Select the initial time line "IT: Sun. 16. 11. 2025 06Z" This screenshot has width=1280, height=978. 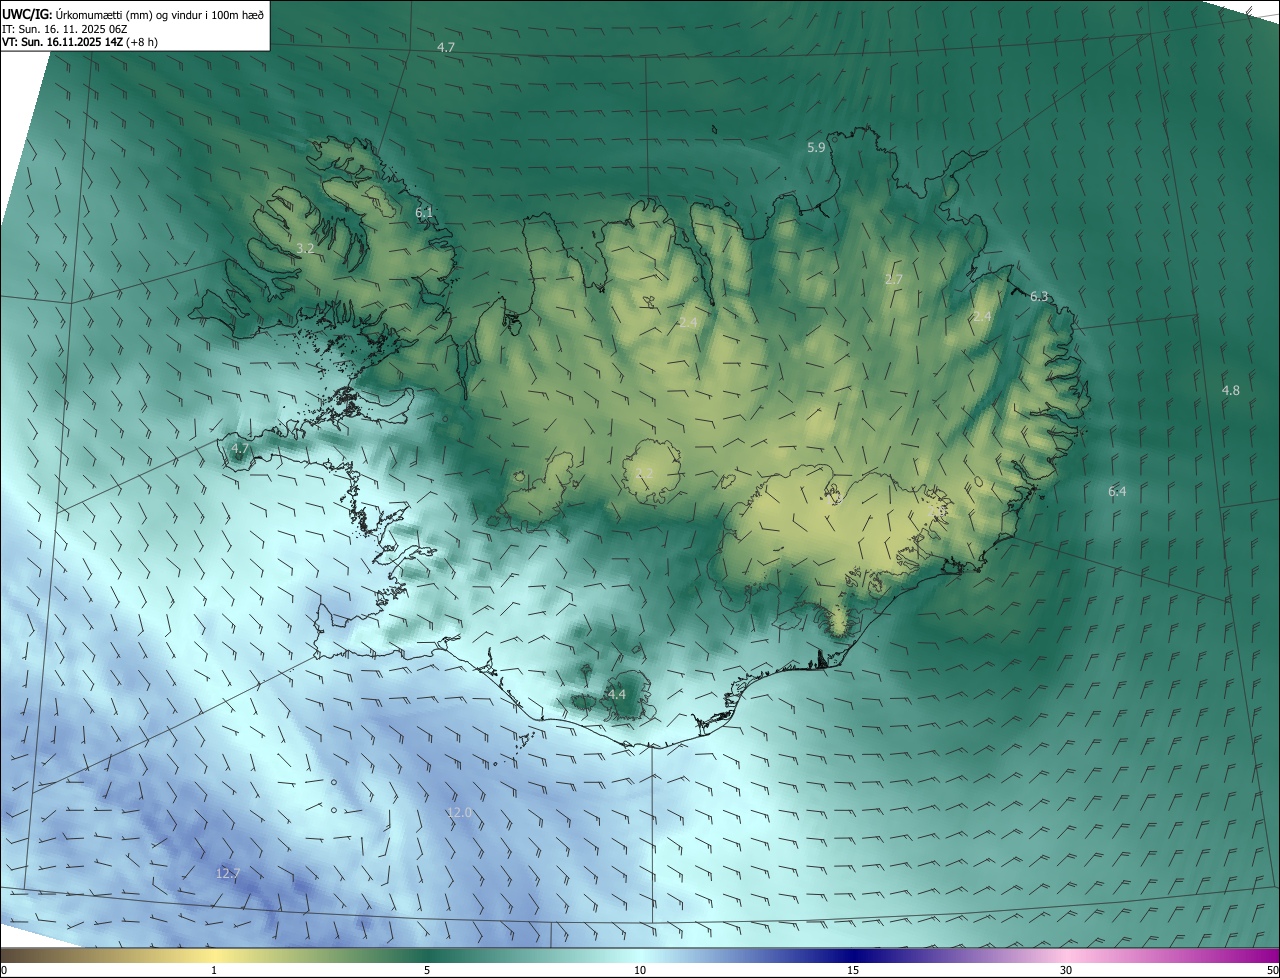pyautogui.click(x=65, y=28)
